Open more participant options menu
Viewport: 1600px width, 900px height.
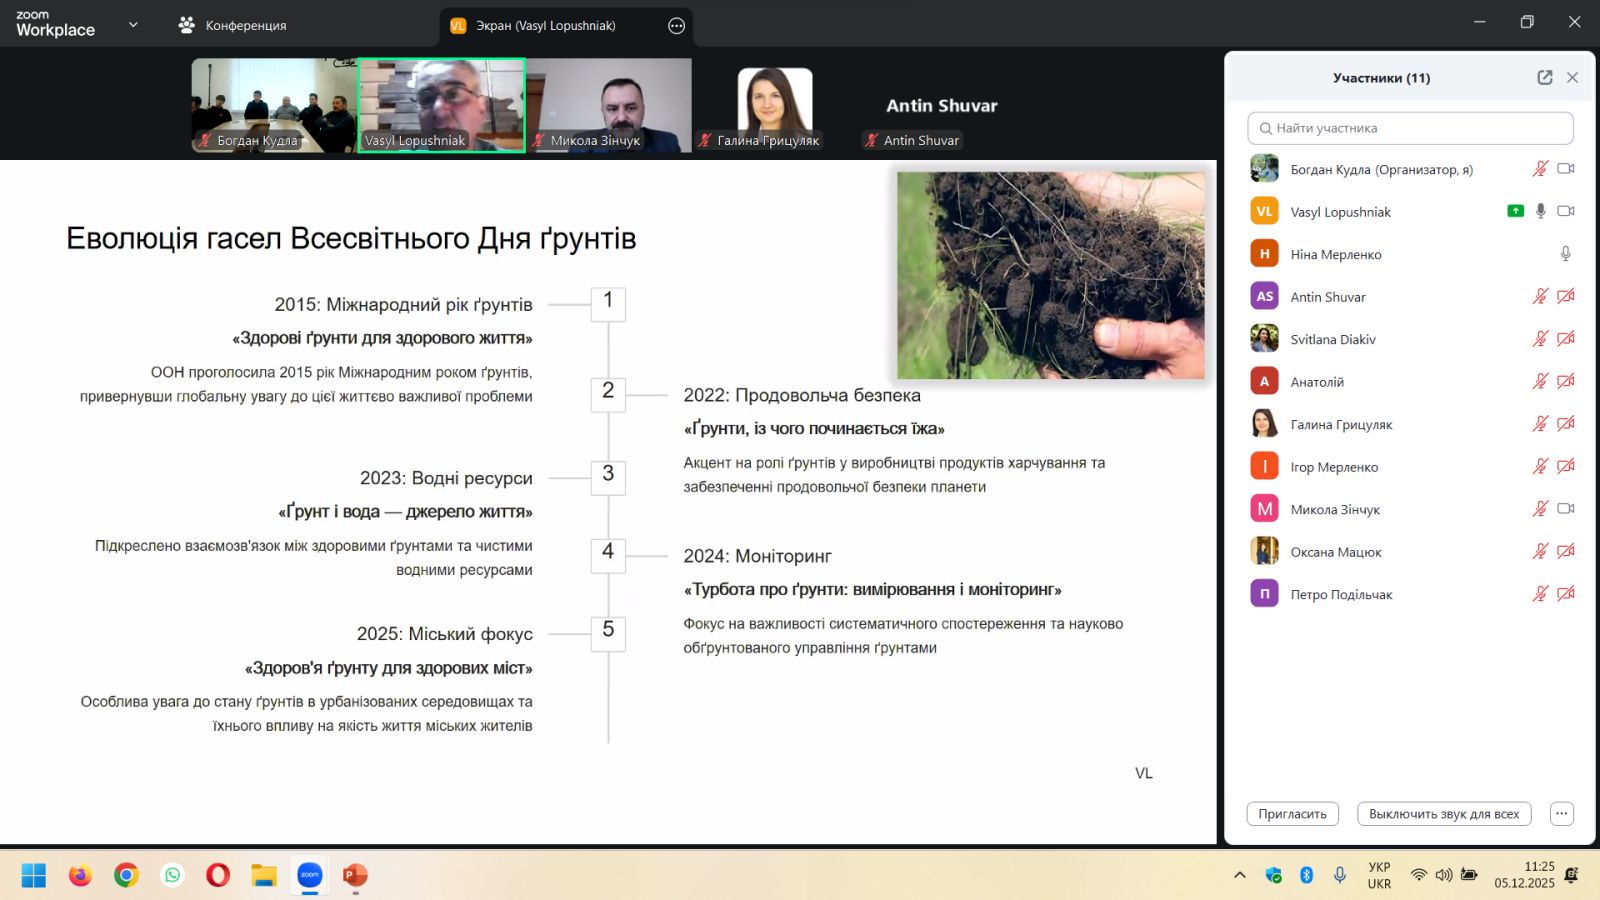[x=1561, y=814]
